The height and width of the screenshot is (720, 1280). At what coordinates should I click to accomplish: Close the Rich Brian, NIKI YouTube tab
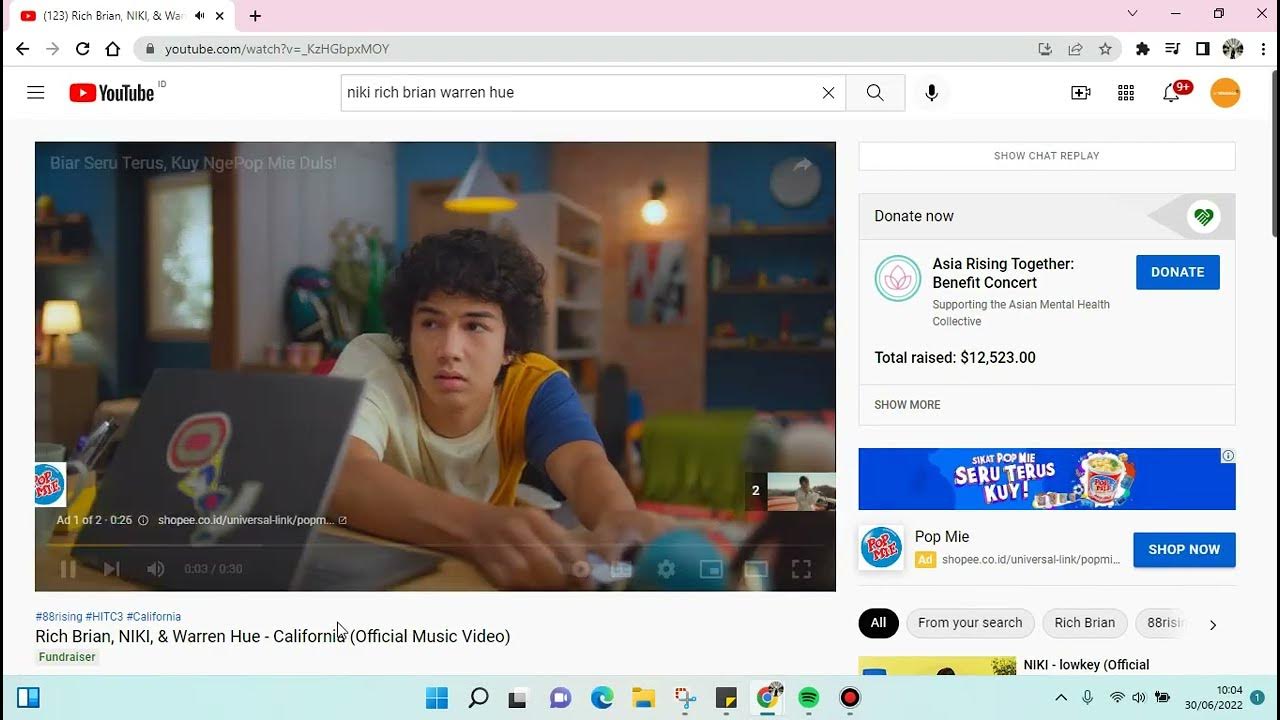point(220,16)
